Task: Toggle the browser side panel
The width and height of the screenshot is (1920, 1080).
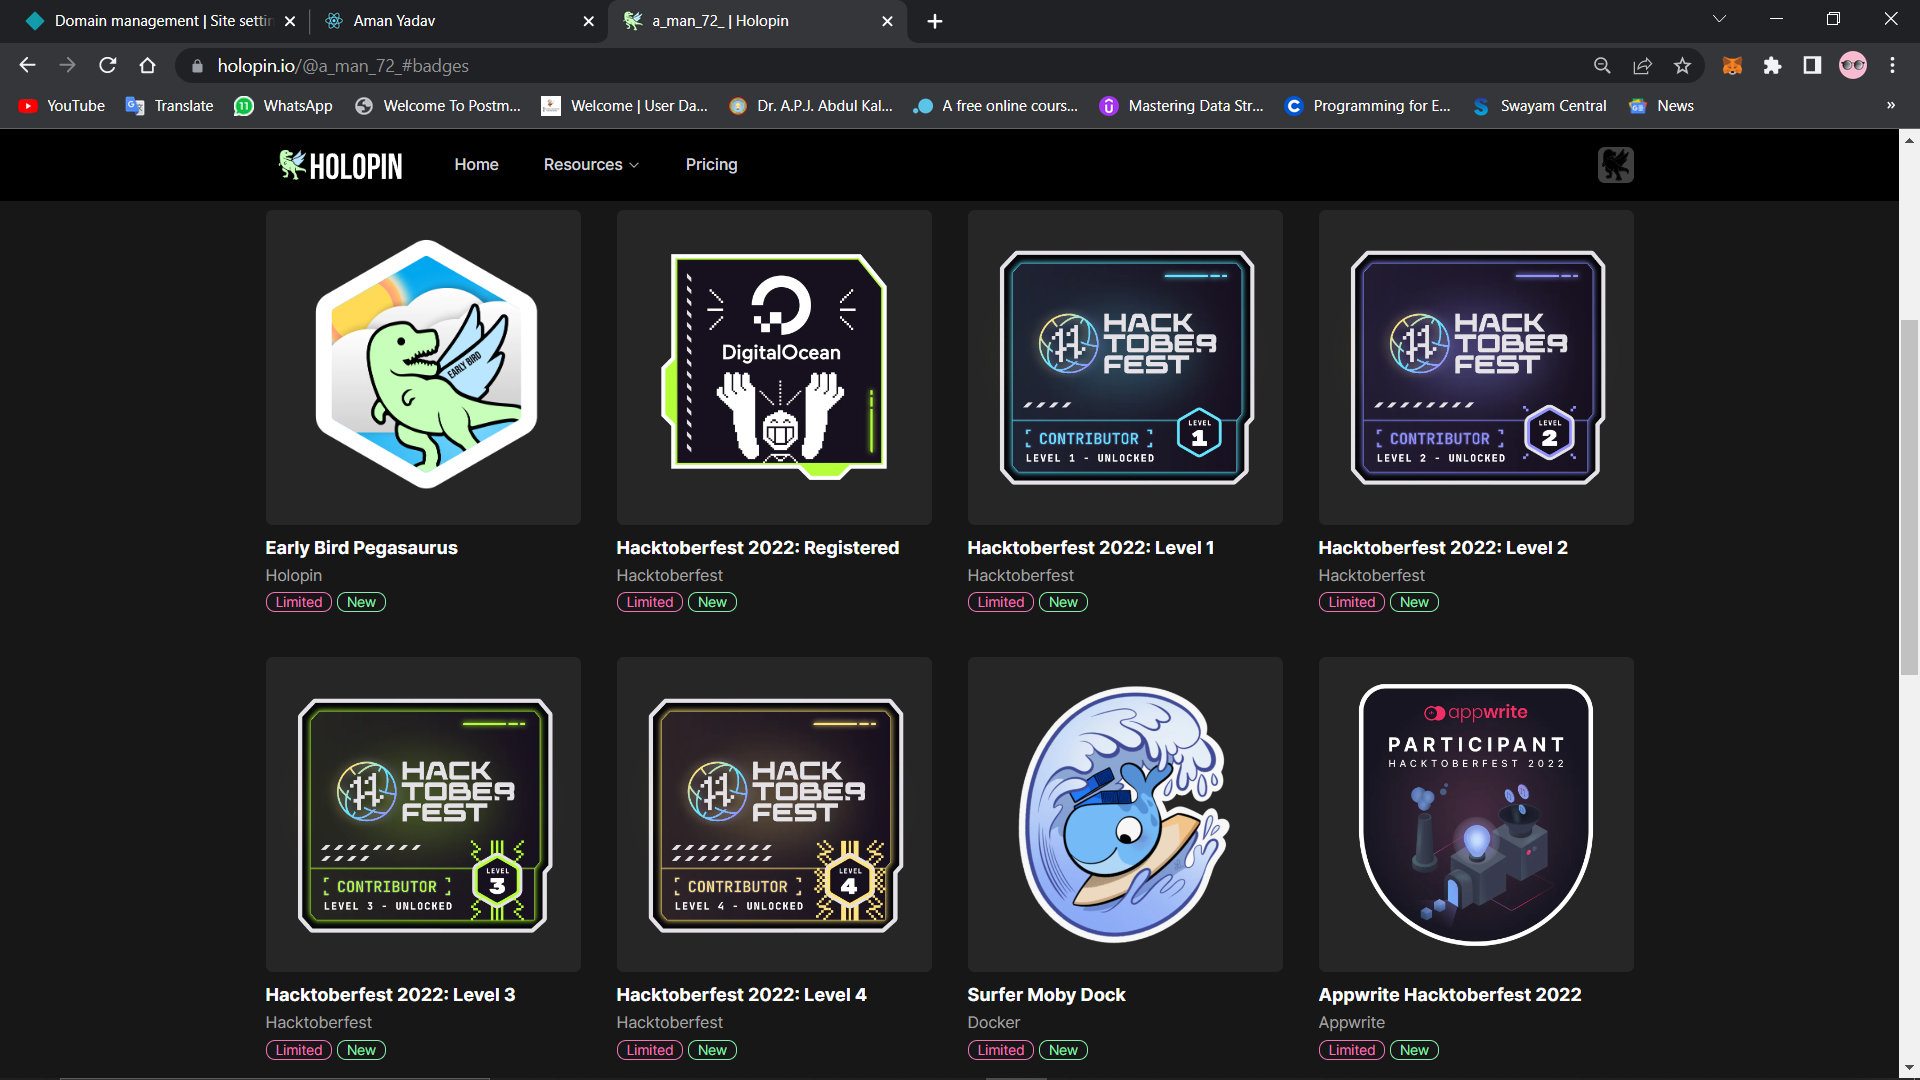Action: coord(1812,66)
